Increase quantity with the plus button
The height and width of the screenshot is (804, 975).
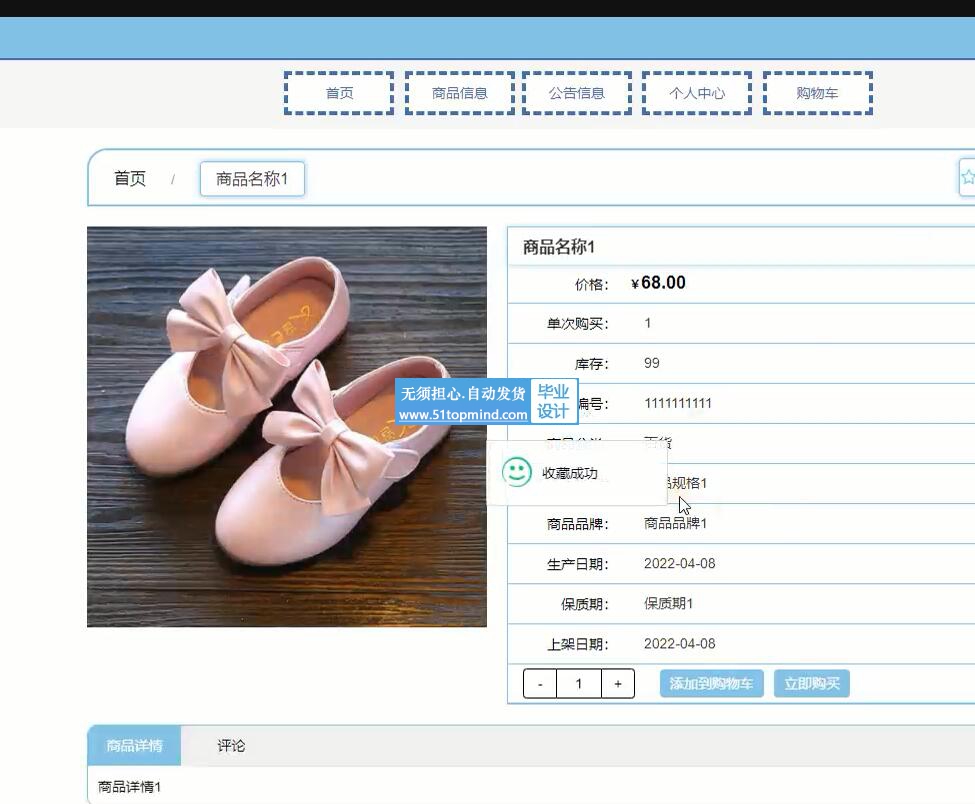pyautogui.click(x=618, y=684)
